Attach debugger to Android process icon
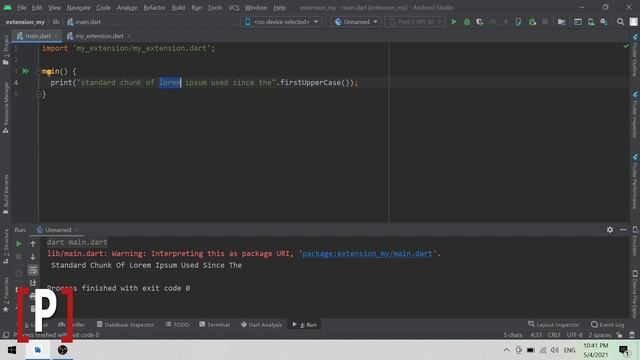 click(x=532, y=22)
